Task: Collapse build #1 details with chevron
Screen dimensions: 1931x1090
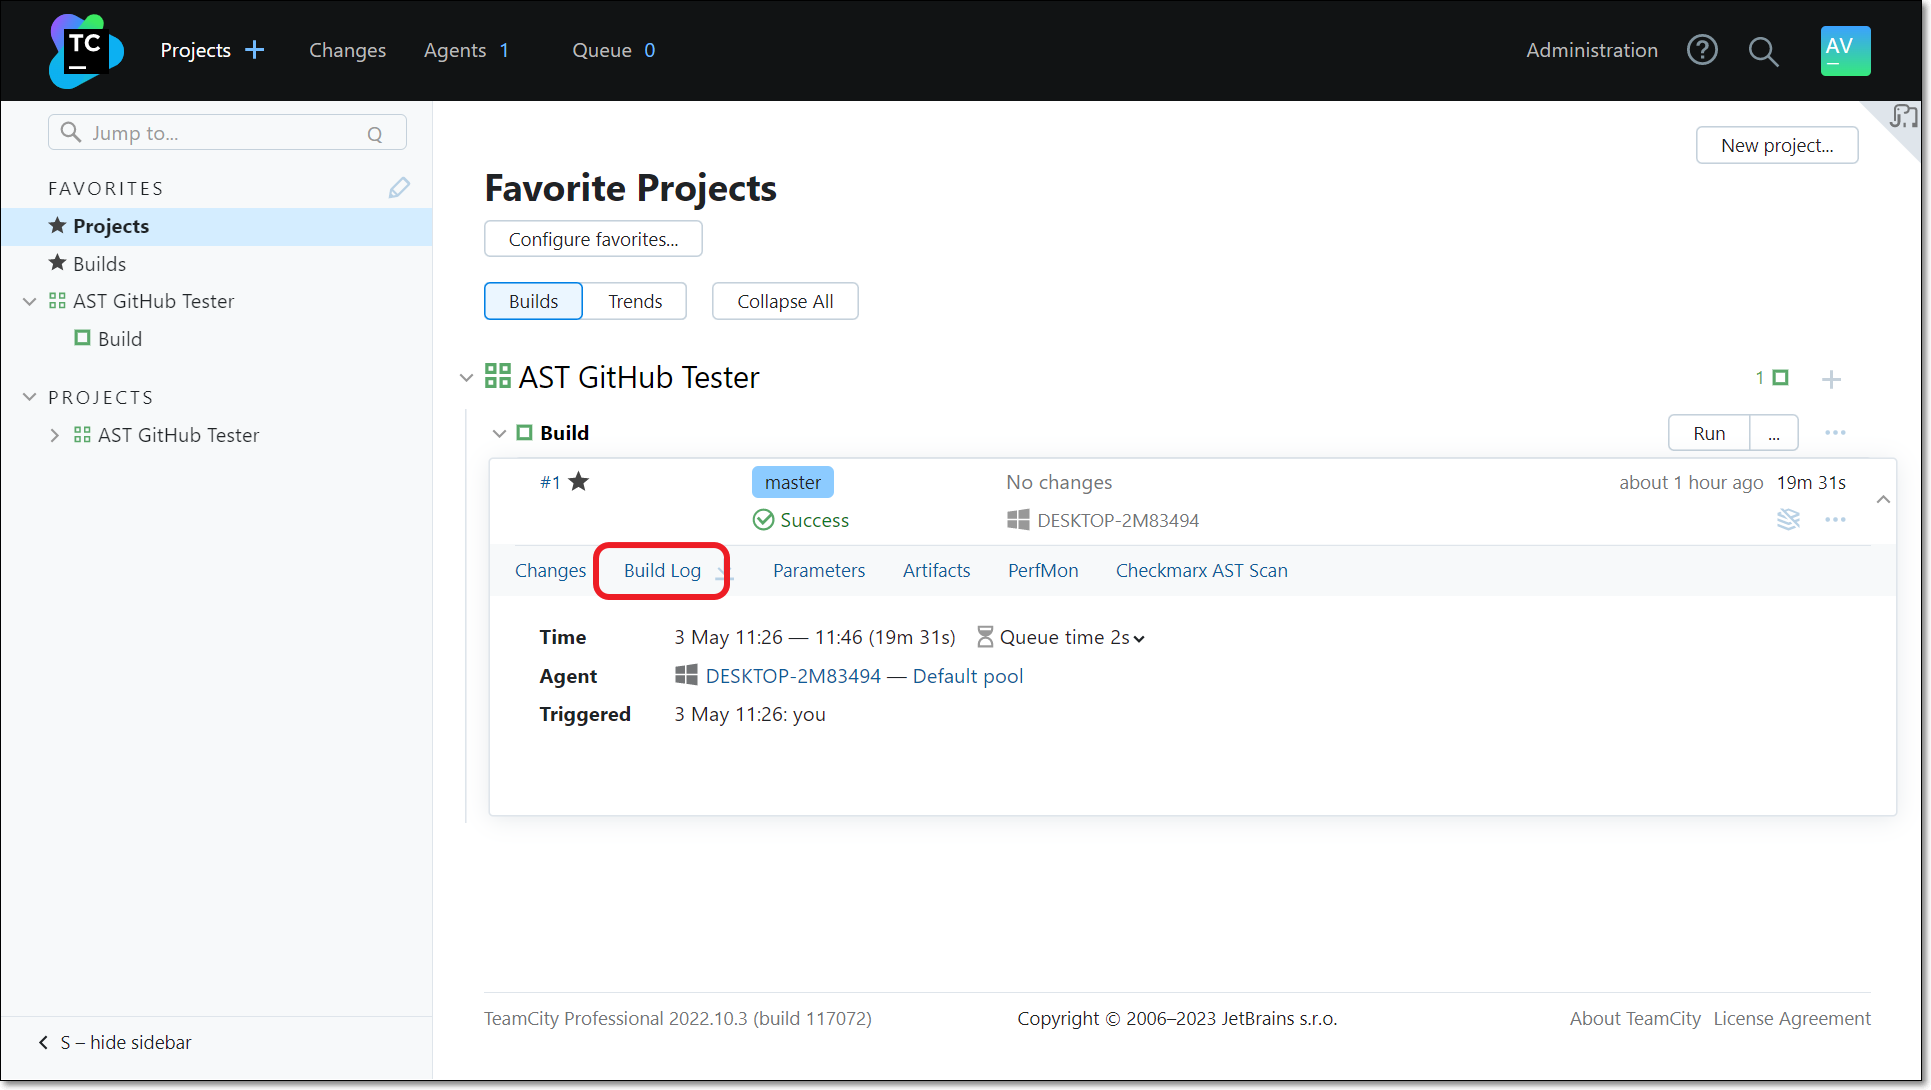Action: (x=1883, y=499)
